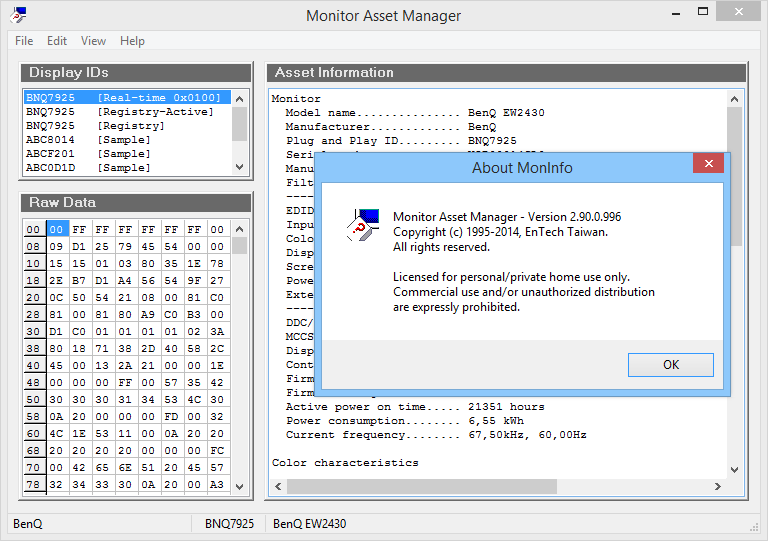Click Raw Data scroll down arrow
Viewport: 768px width, 541px height.
pyautogui.click(x=240, y=486)
